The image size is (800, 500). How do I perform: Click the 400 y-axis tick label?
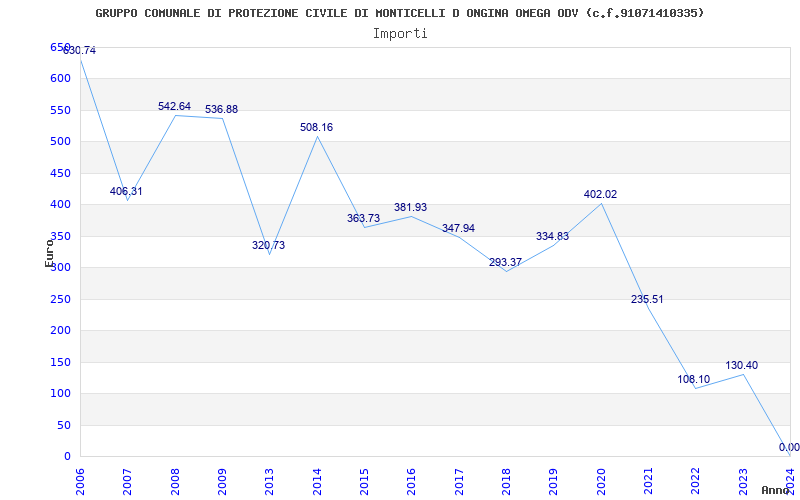point(59,205)
